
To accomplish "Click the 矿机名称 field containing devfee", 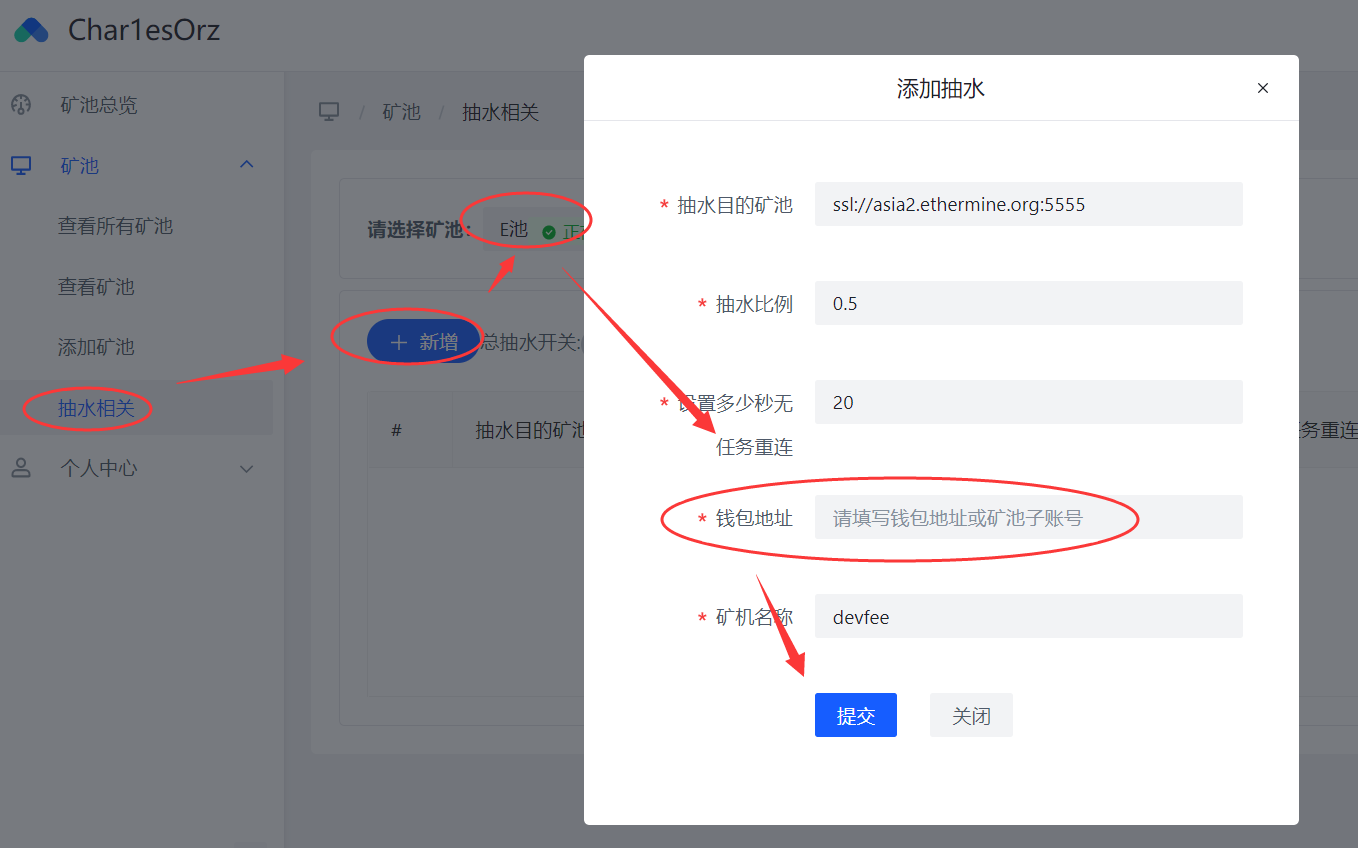I will [1028, 617].
